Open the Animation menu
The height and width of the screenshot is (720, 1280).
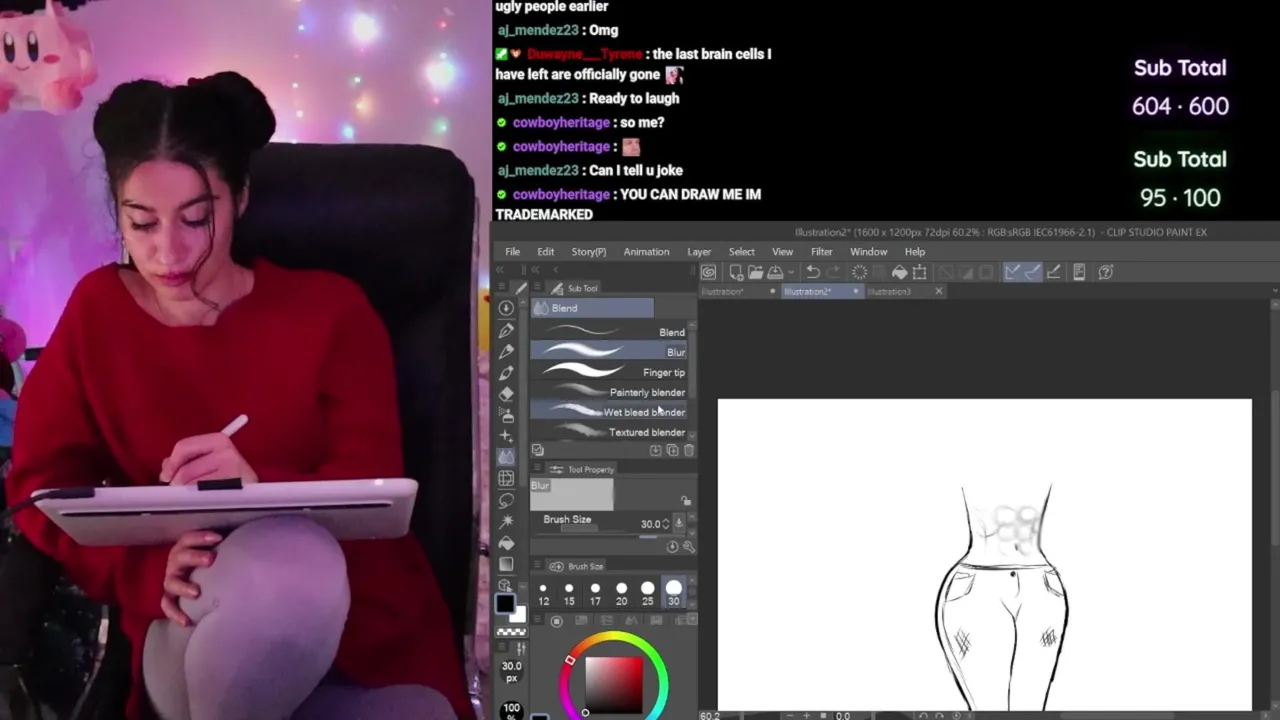coord(646,252)
